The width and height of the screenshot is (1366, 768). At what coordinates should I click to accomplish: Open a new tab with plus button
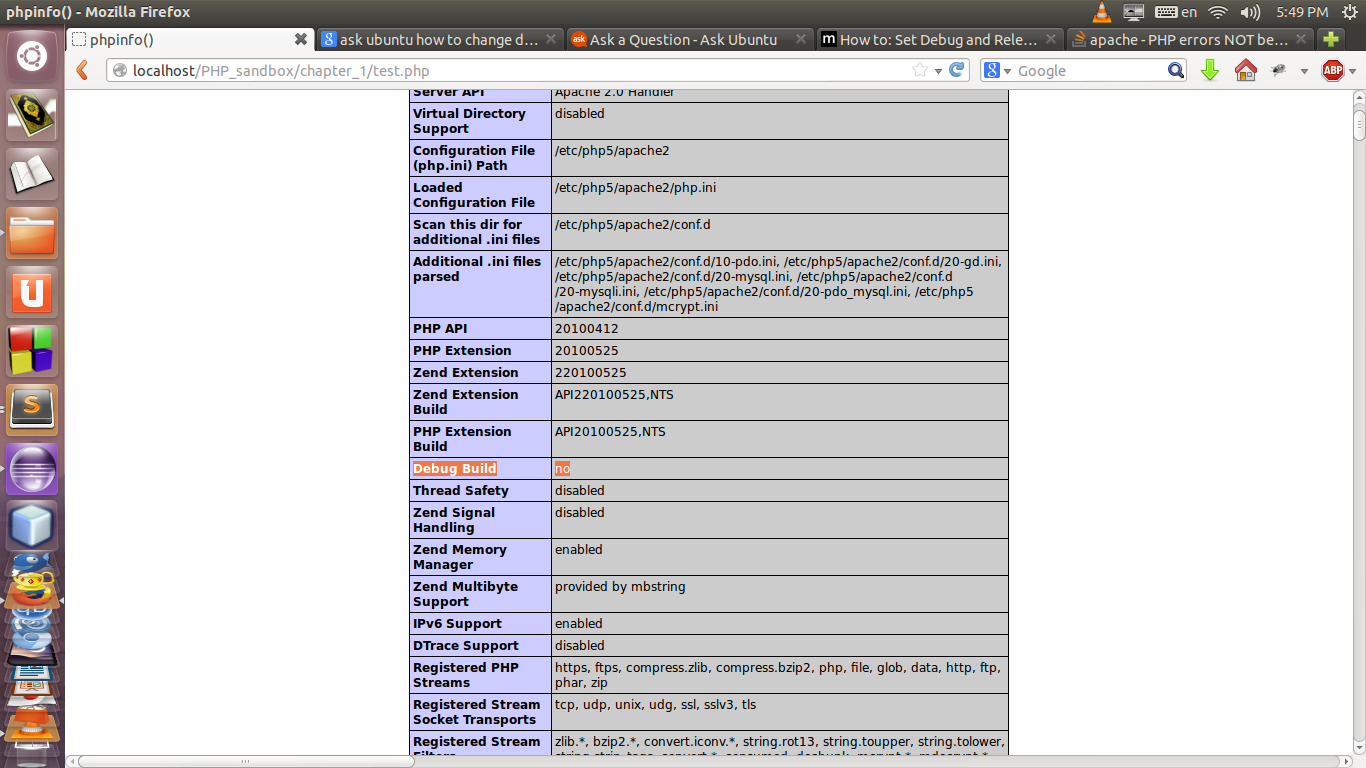click(1330, 39)
